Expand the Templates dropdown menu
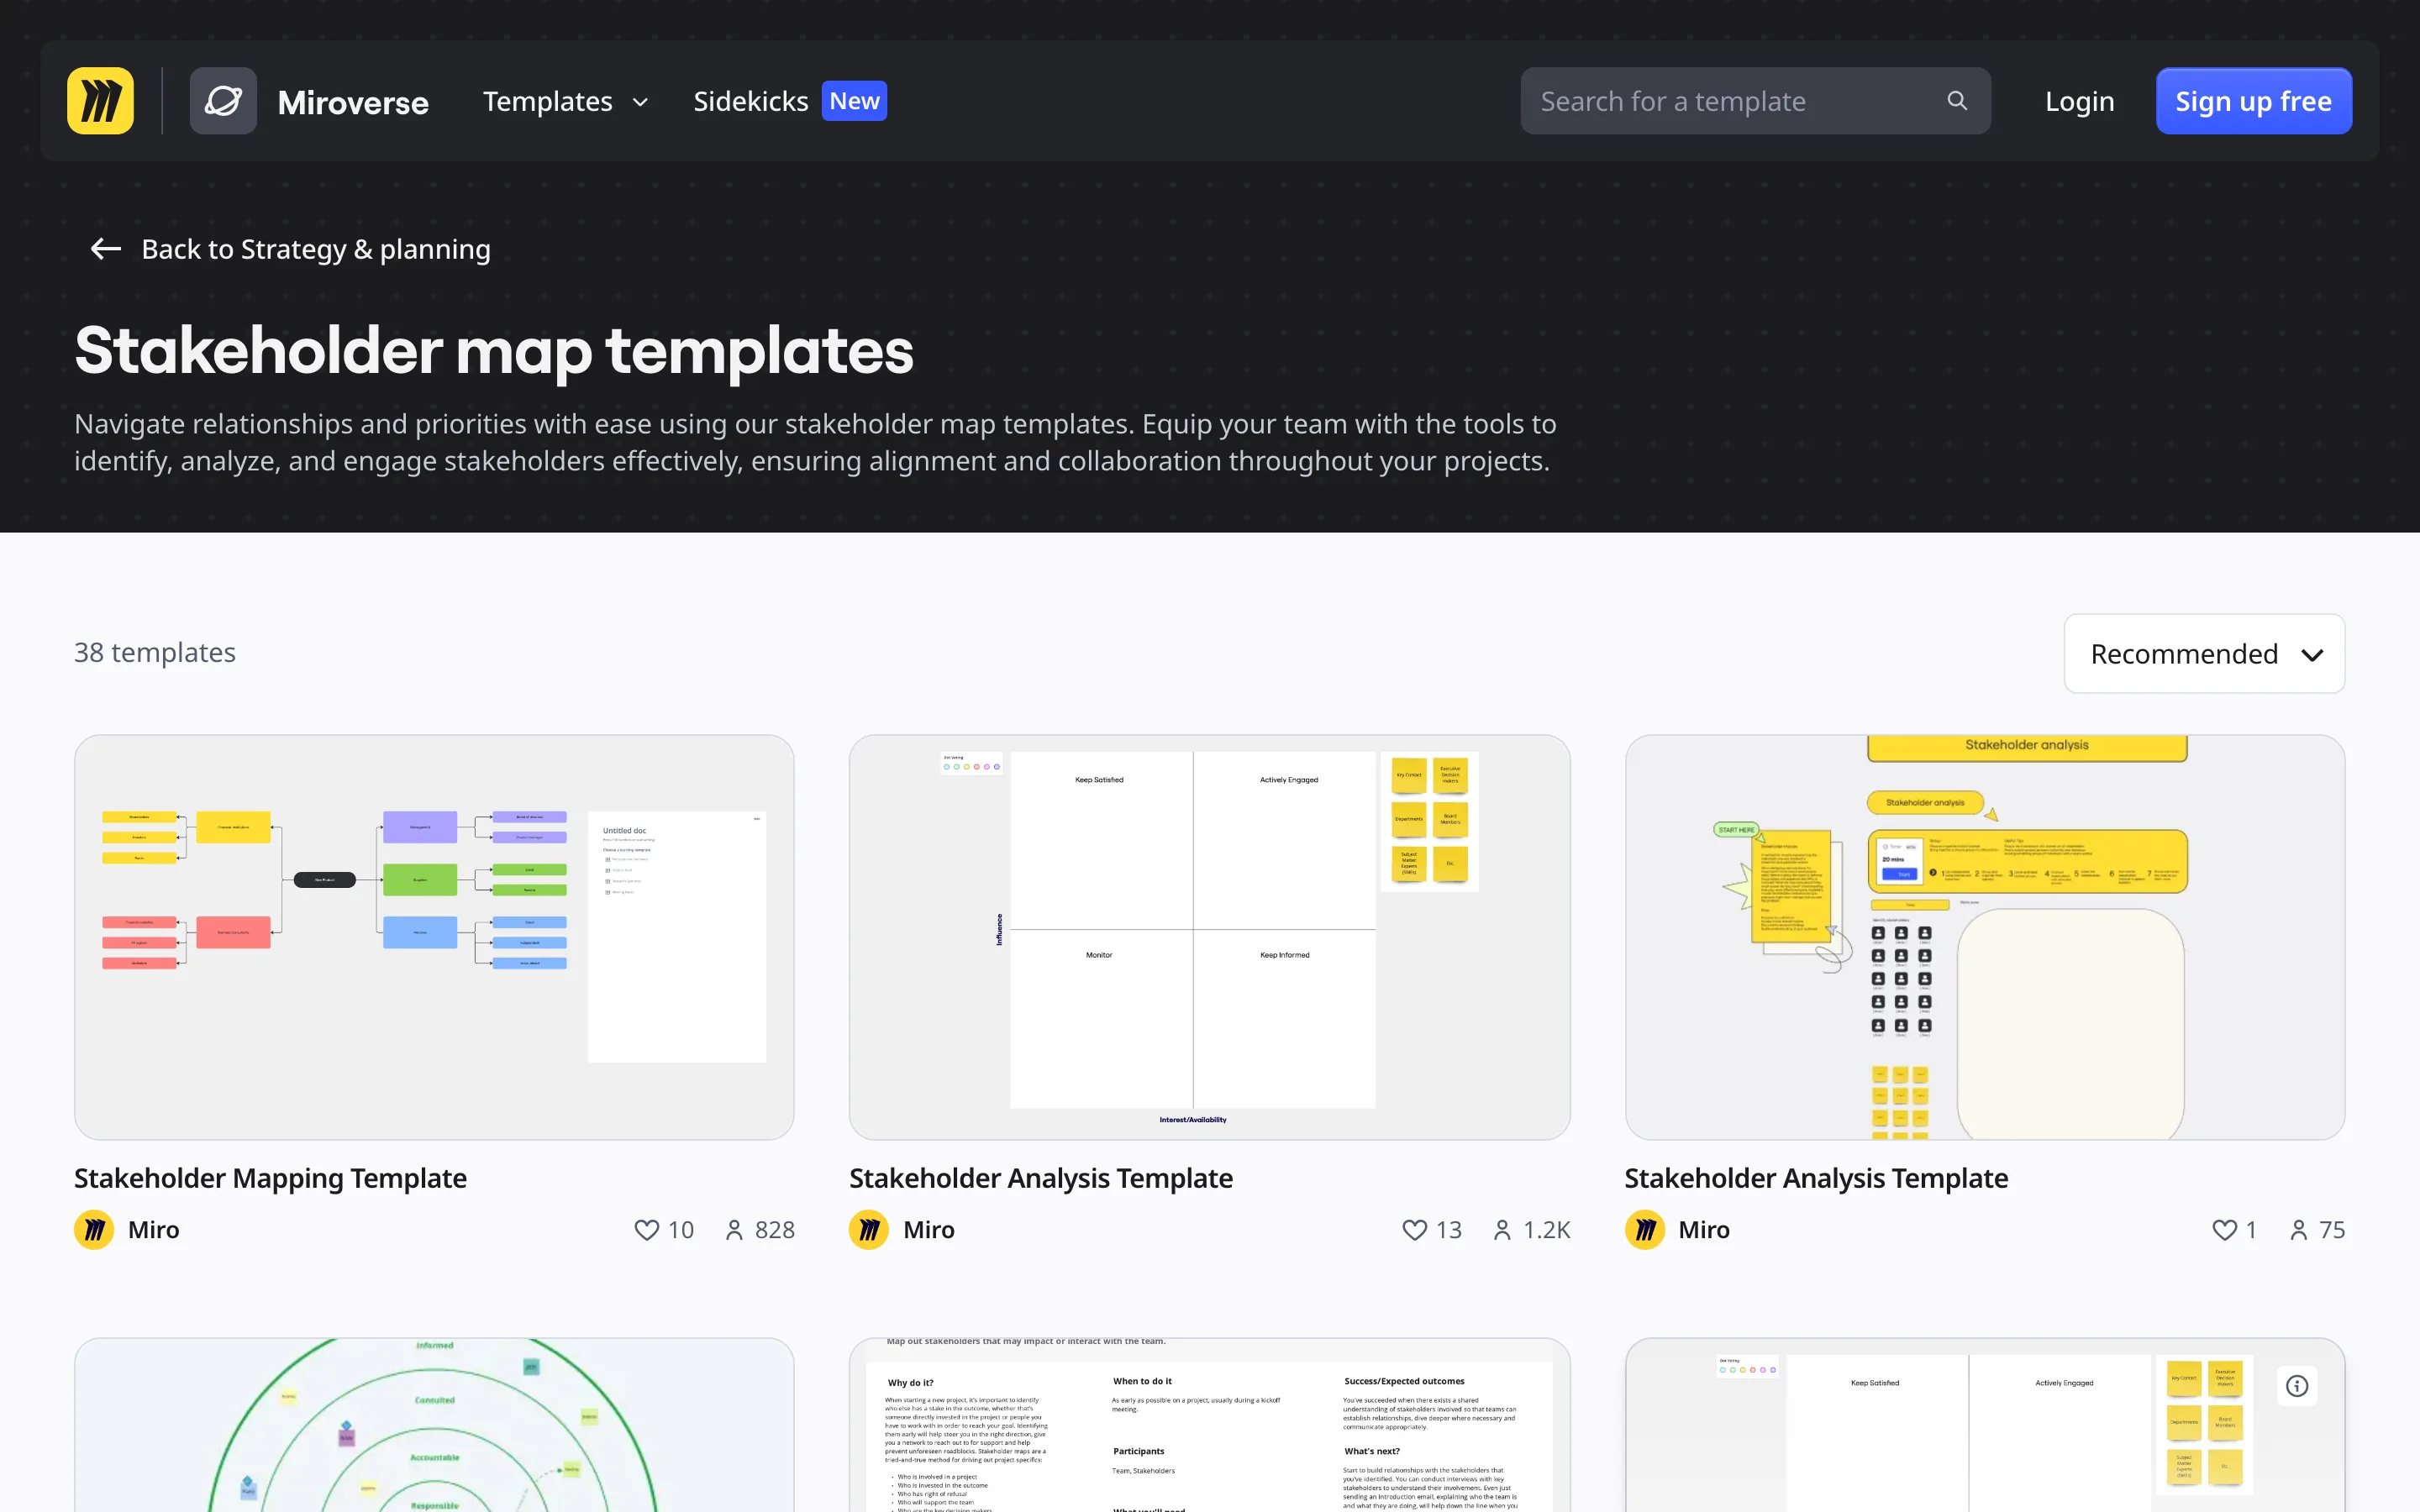 click(566, 101)
